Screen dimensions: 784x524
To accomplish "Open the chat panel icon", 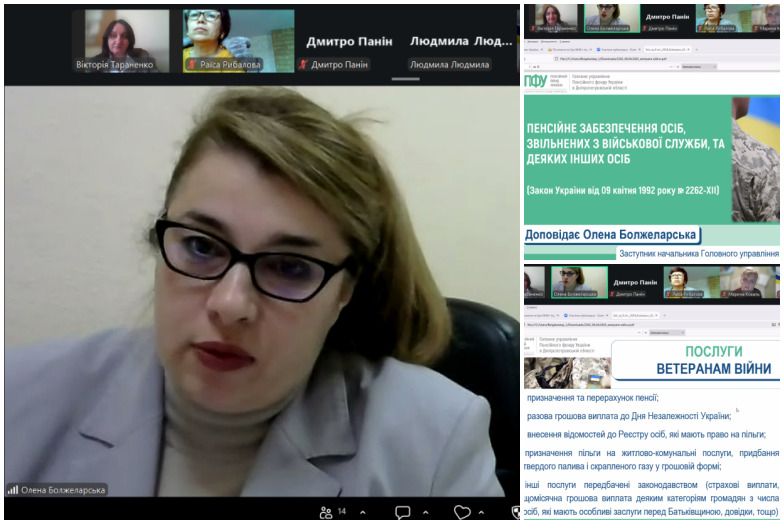I will click(x=402, y=512).
